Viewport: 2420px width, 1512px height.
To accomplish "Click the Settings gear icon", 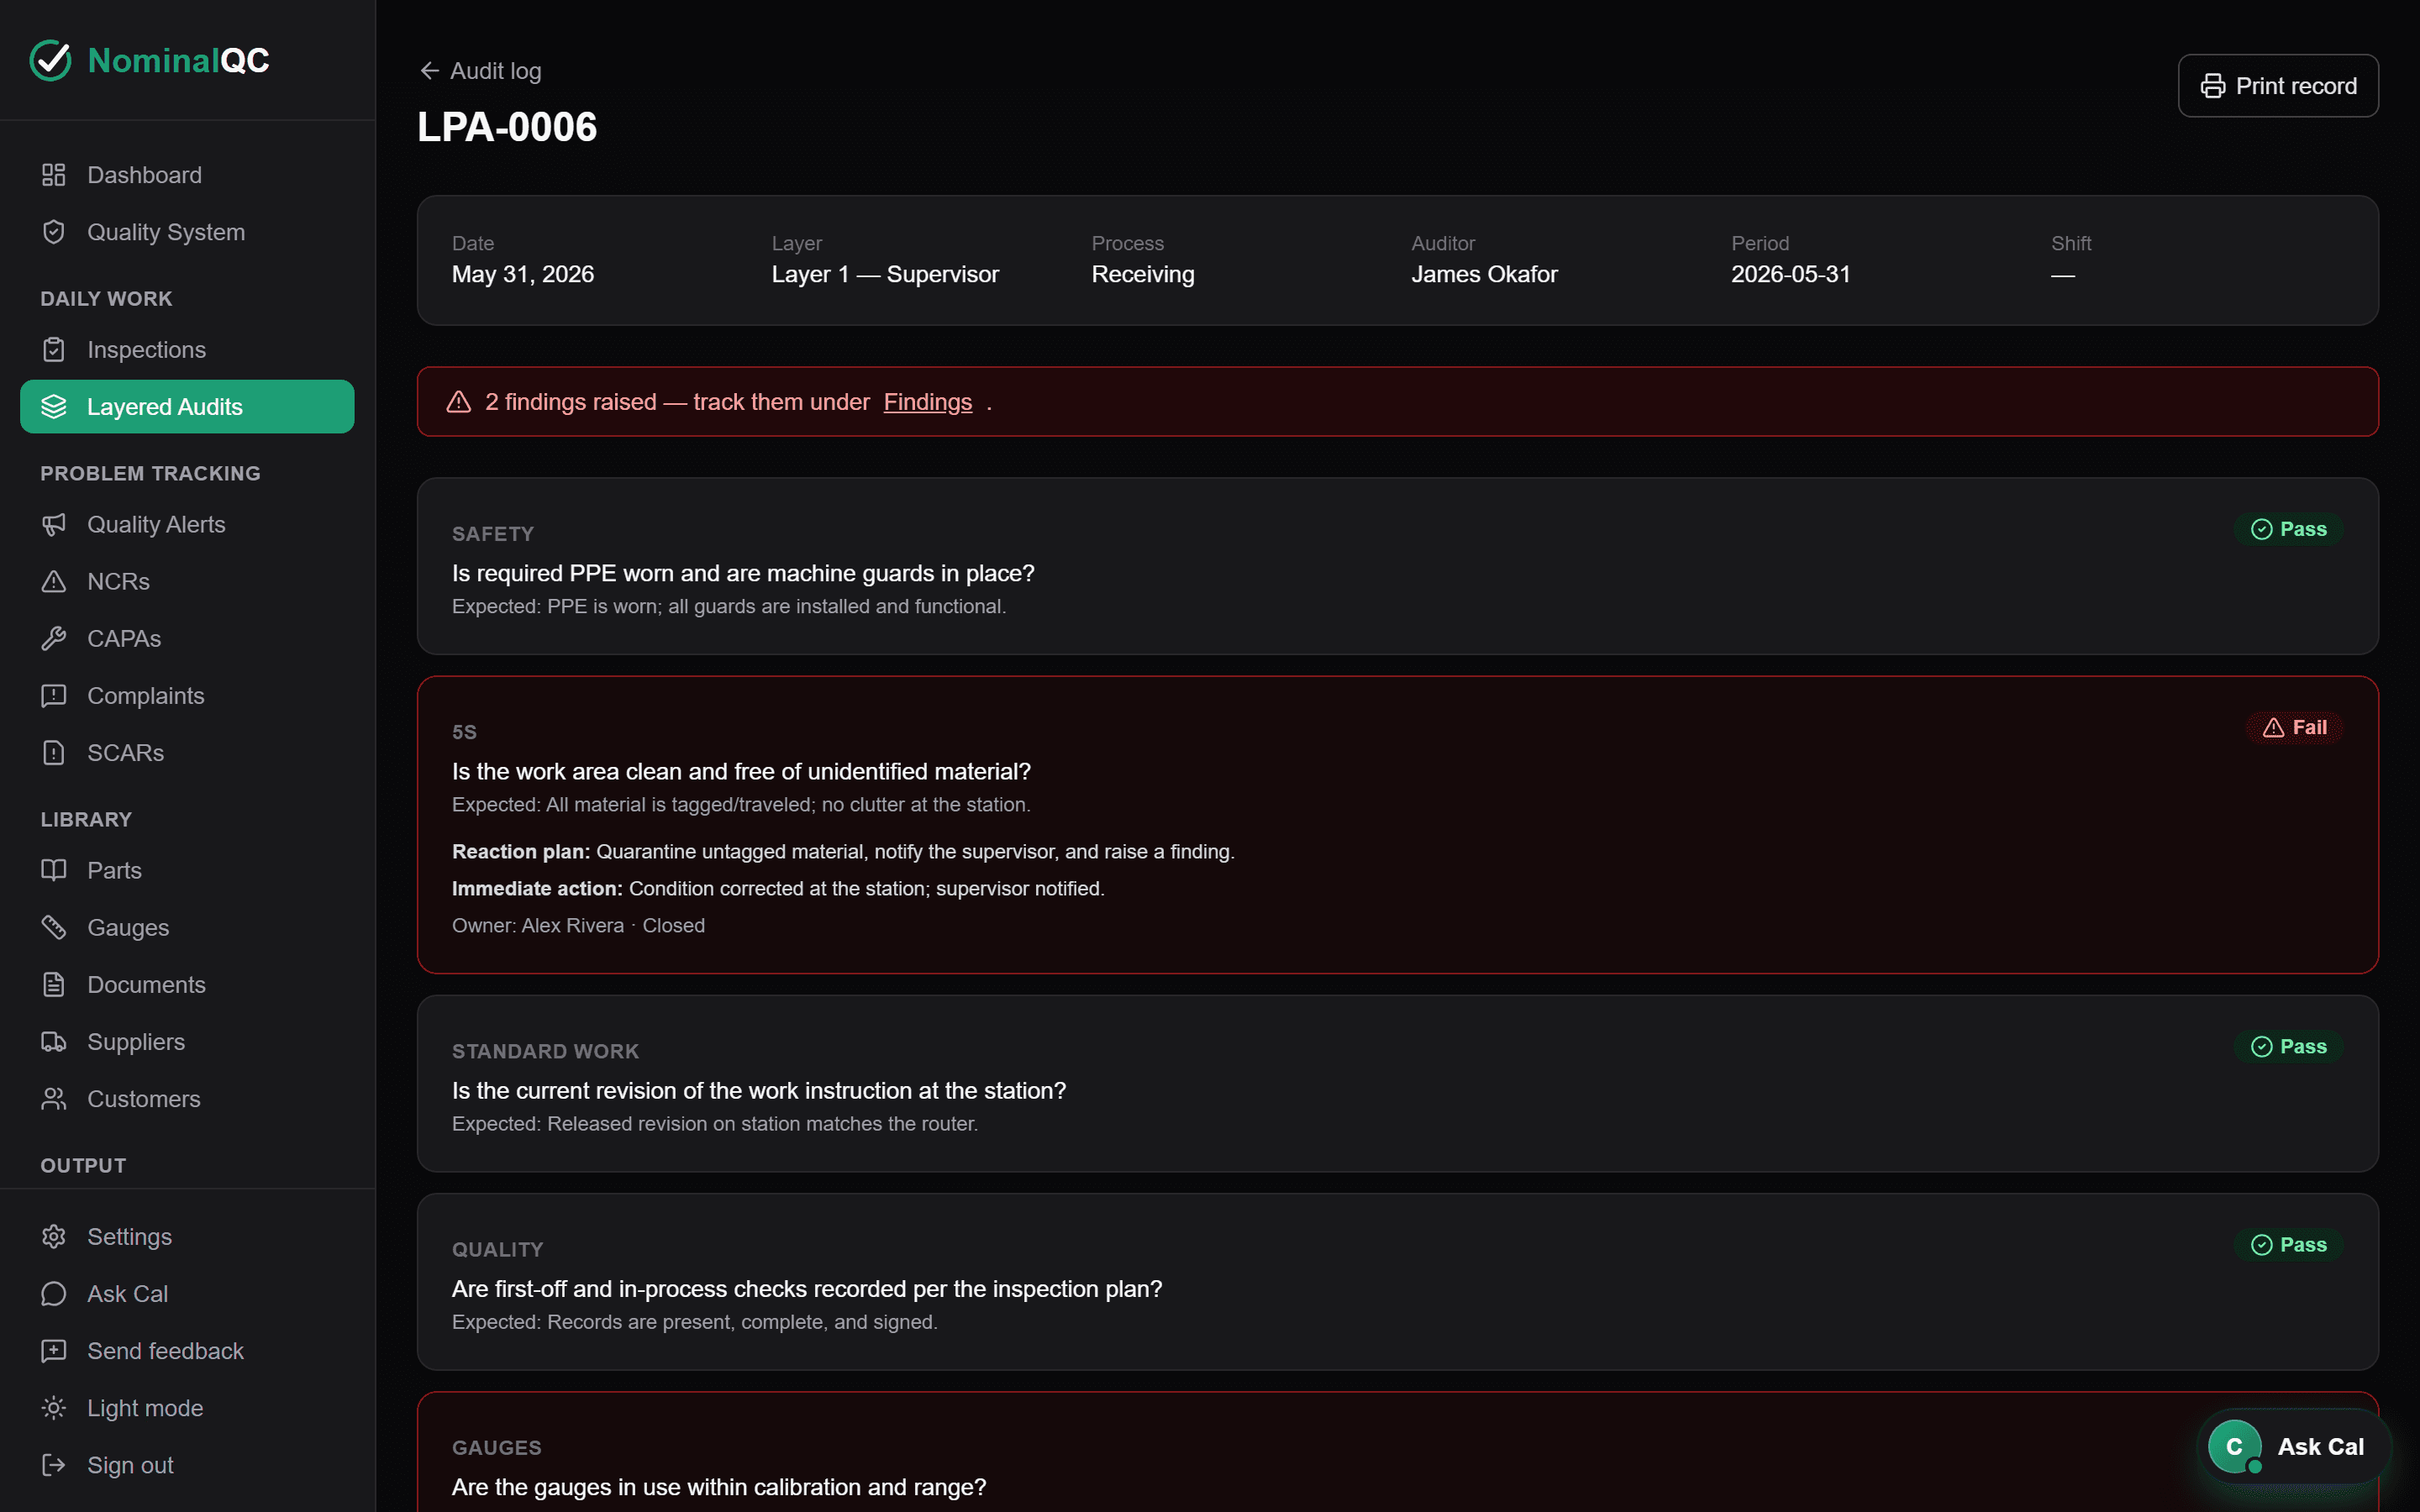I will coord(54,1236).
